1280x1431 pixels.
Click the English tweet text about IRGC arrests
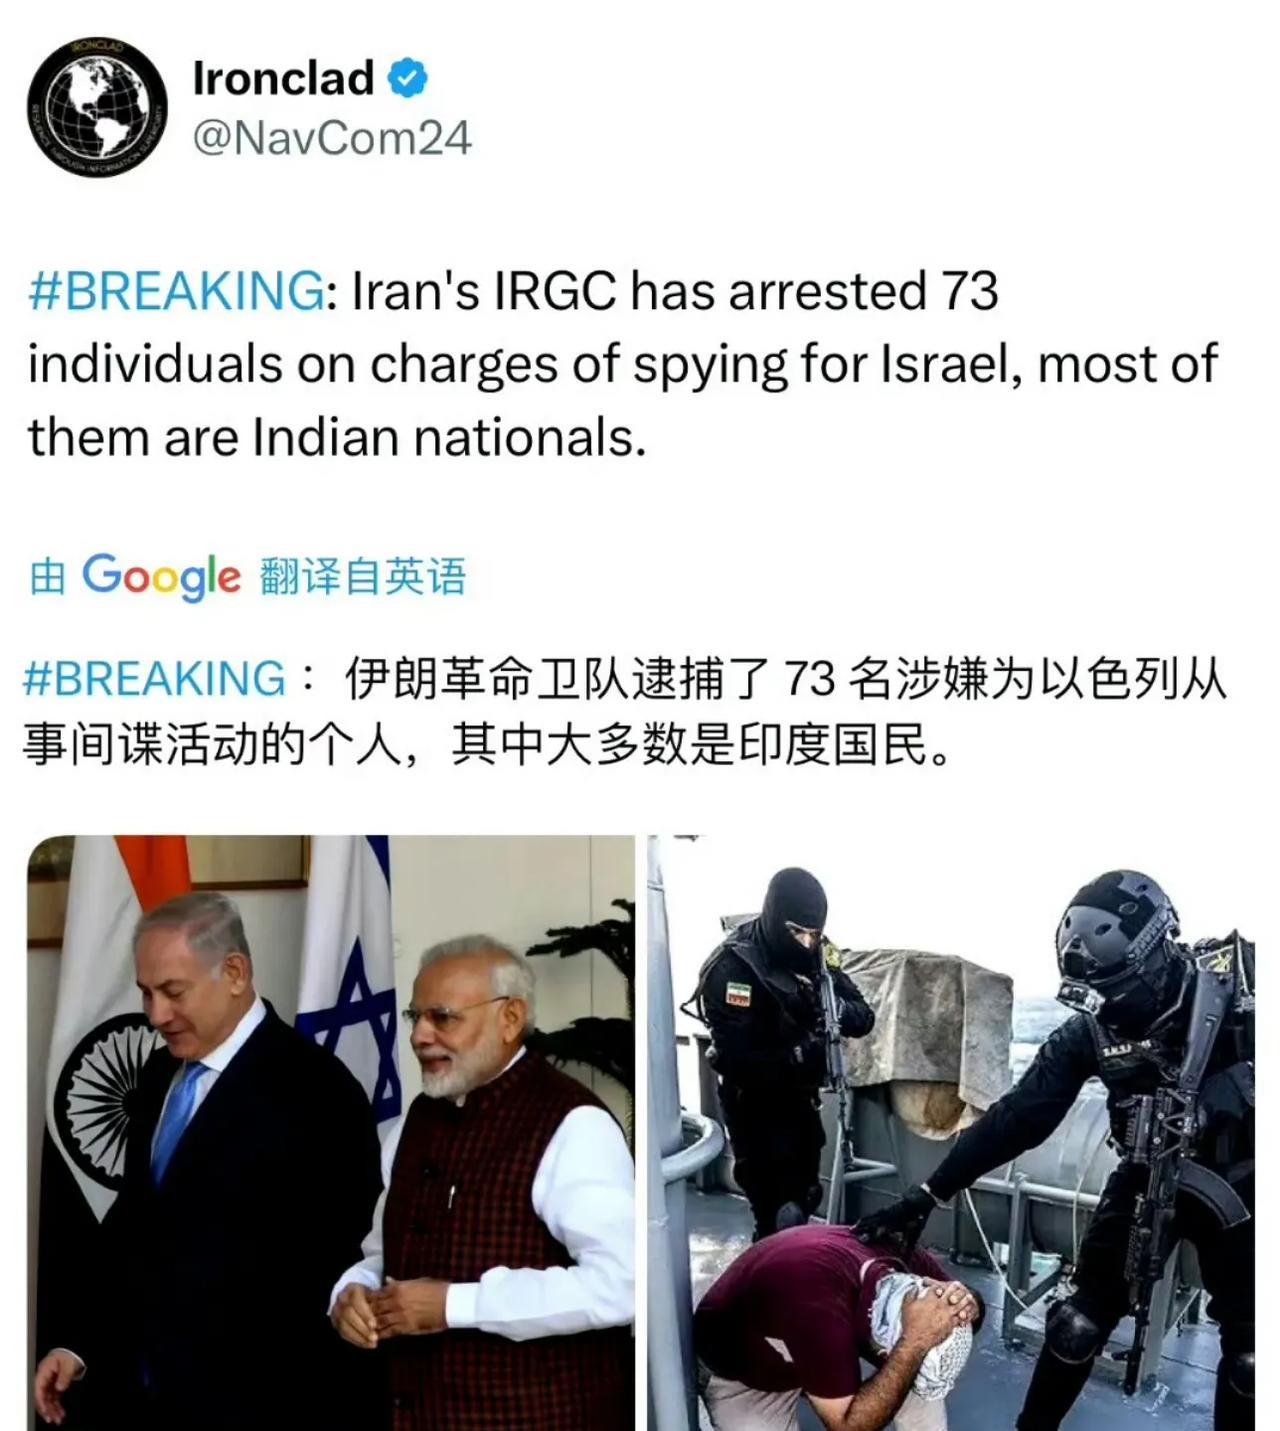coord(622,364)
